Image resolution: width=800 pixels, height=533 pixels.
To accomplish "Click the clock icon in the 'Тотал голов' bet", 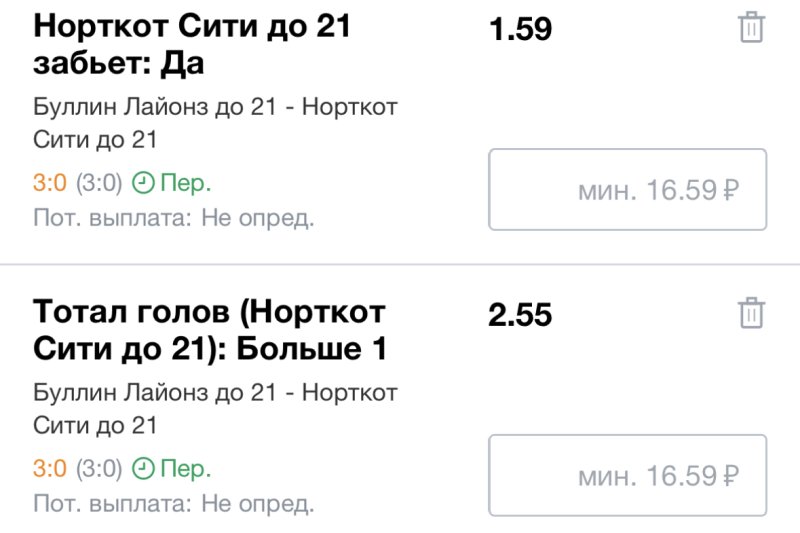I will (x=145, y=469).
